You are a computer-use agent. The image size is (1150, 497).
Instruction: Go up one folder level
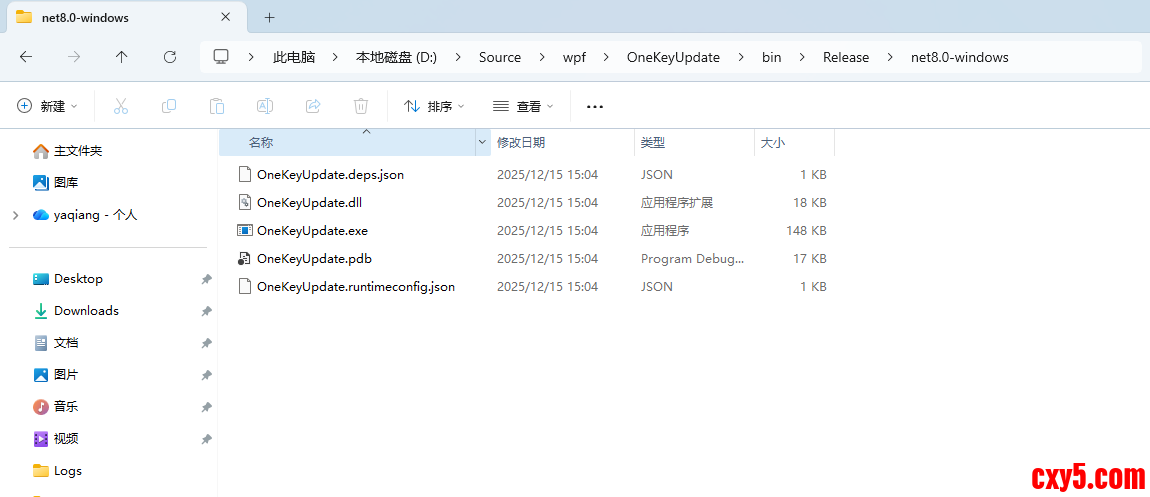click(122, 57)
